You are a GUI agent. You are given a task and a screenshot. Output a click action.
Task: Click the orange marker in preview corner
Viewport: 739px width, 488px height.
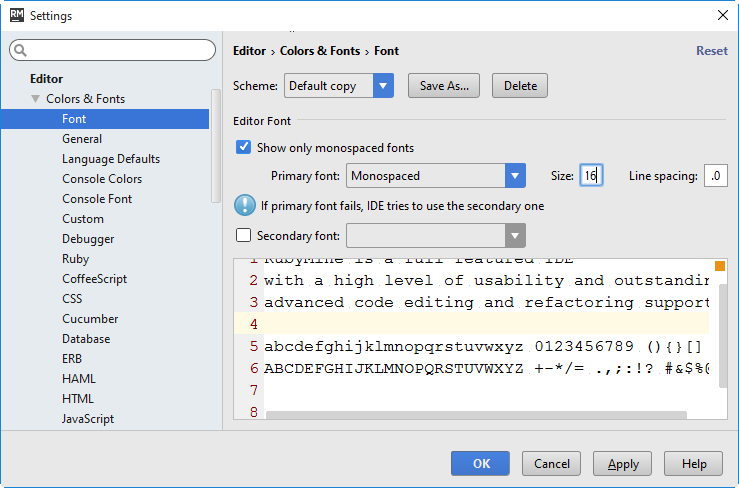pyautogui.click(x=719, y=266)
